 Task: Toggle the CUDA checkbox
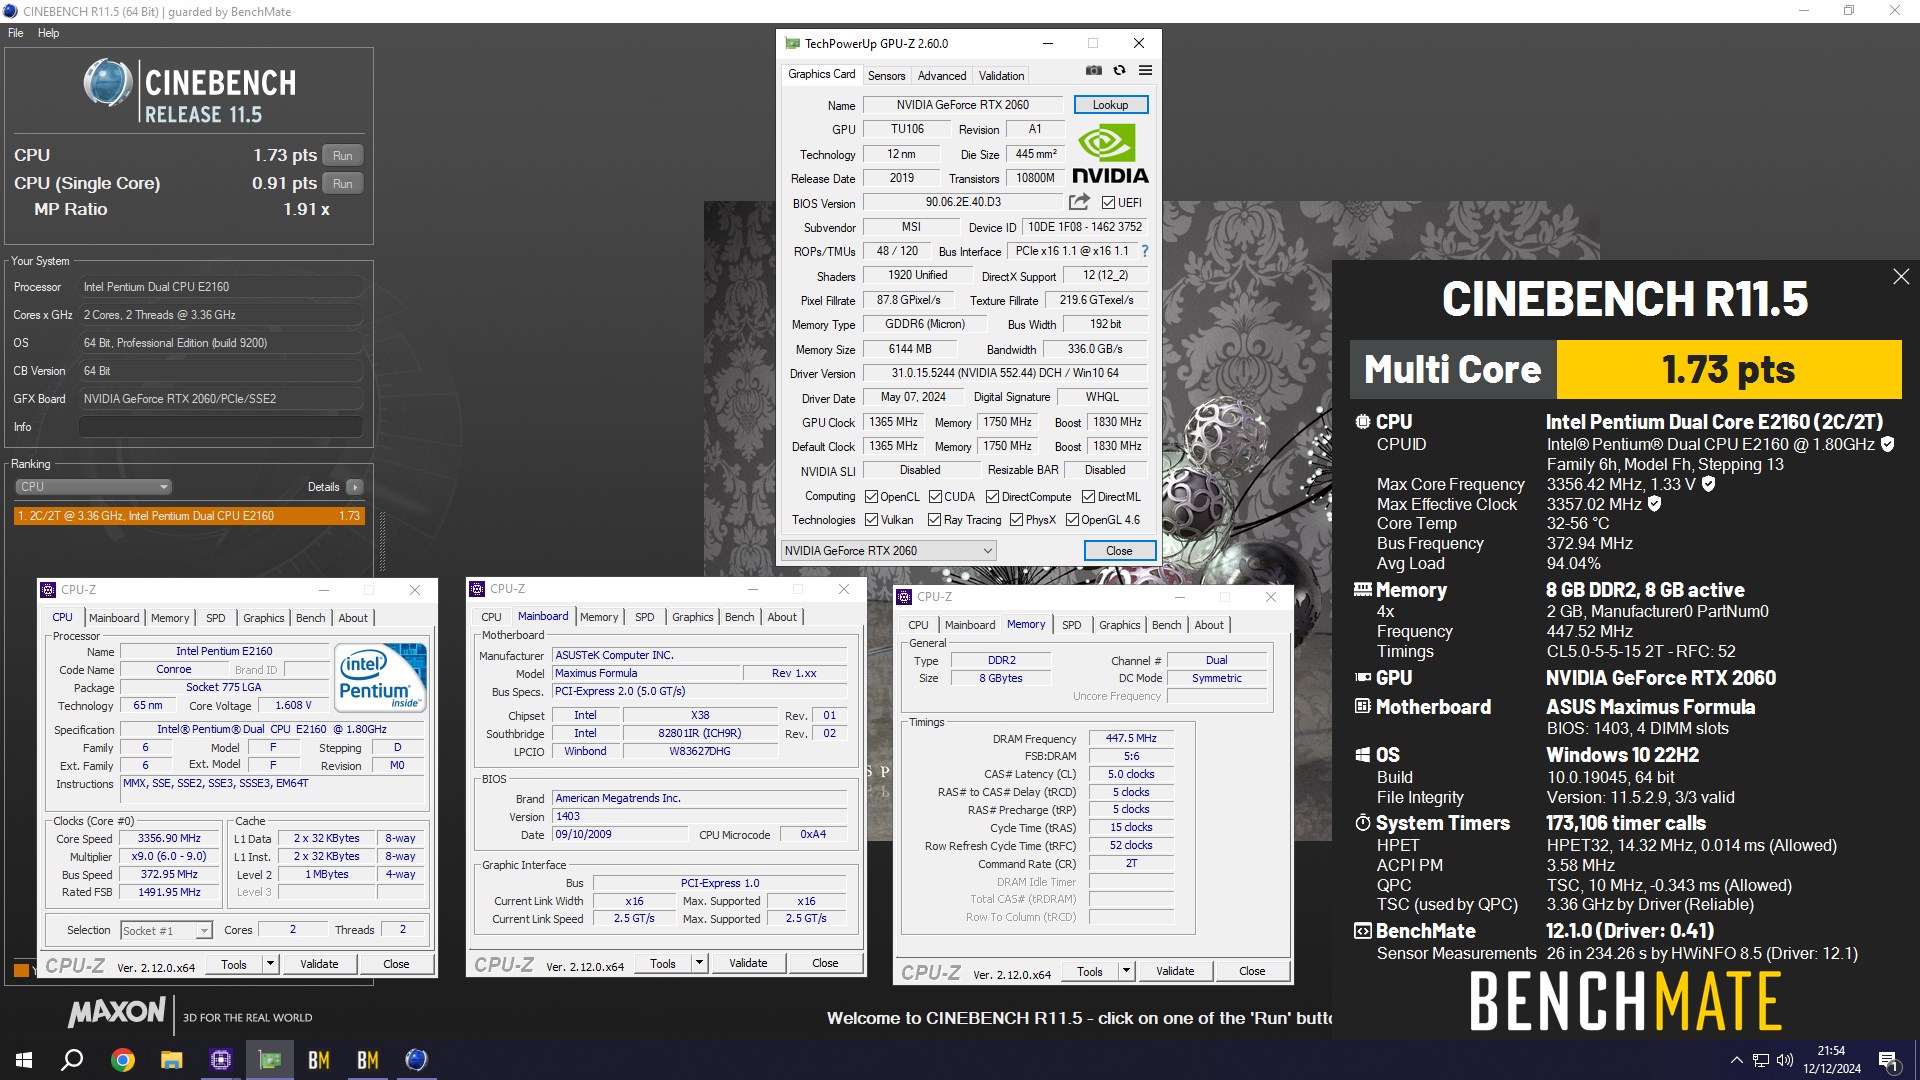[x=935, y=497]
